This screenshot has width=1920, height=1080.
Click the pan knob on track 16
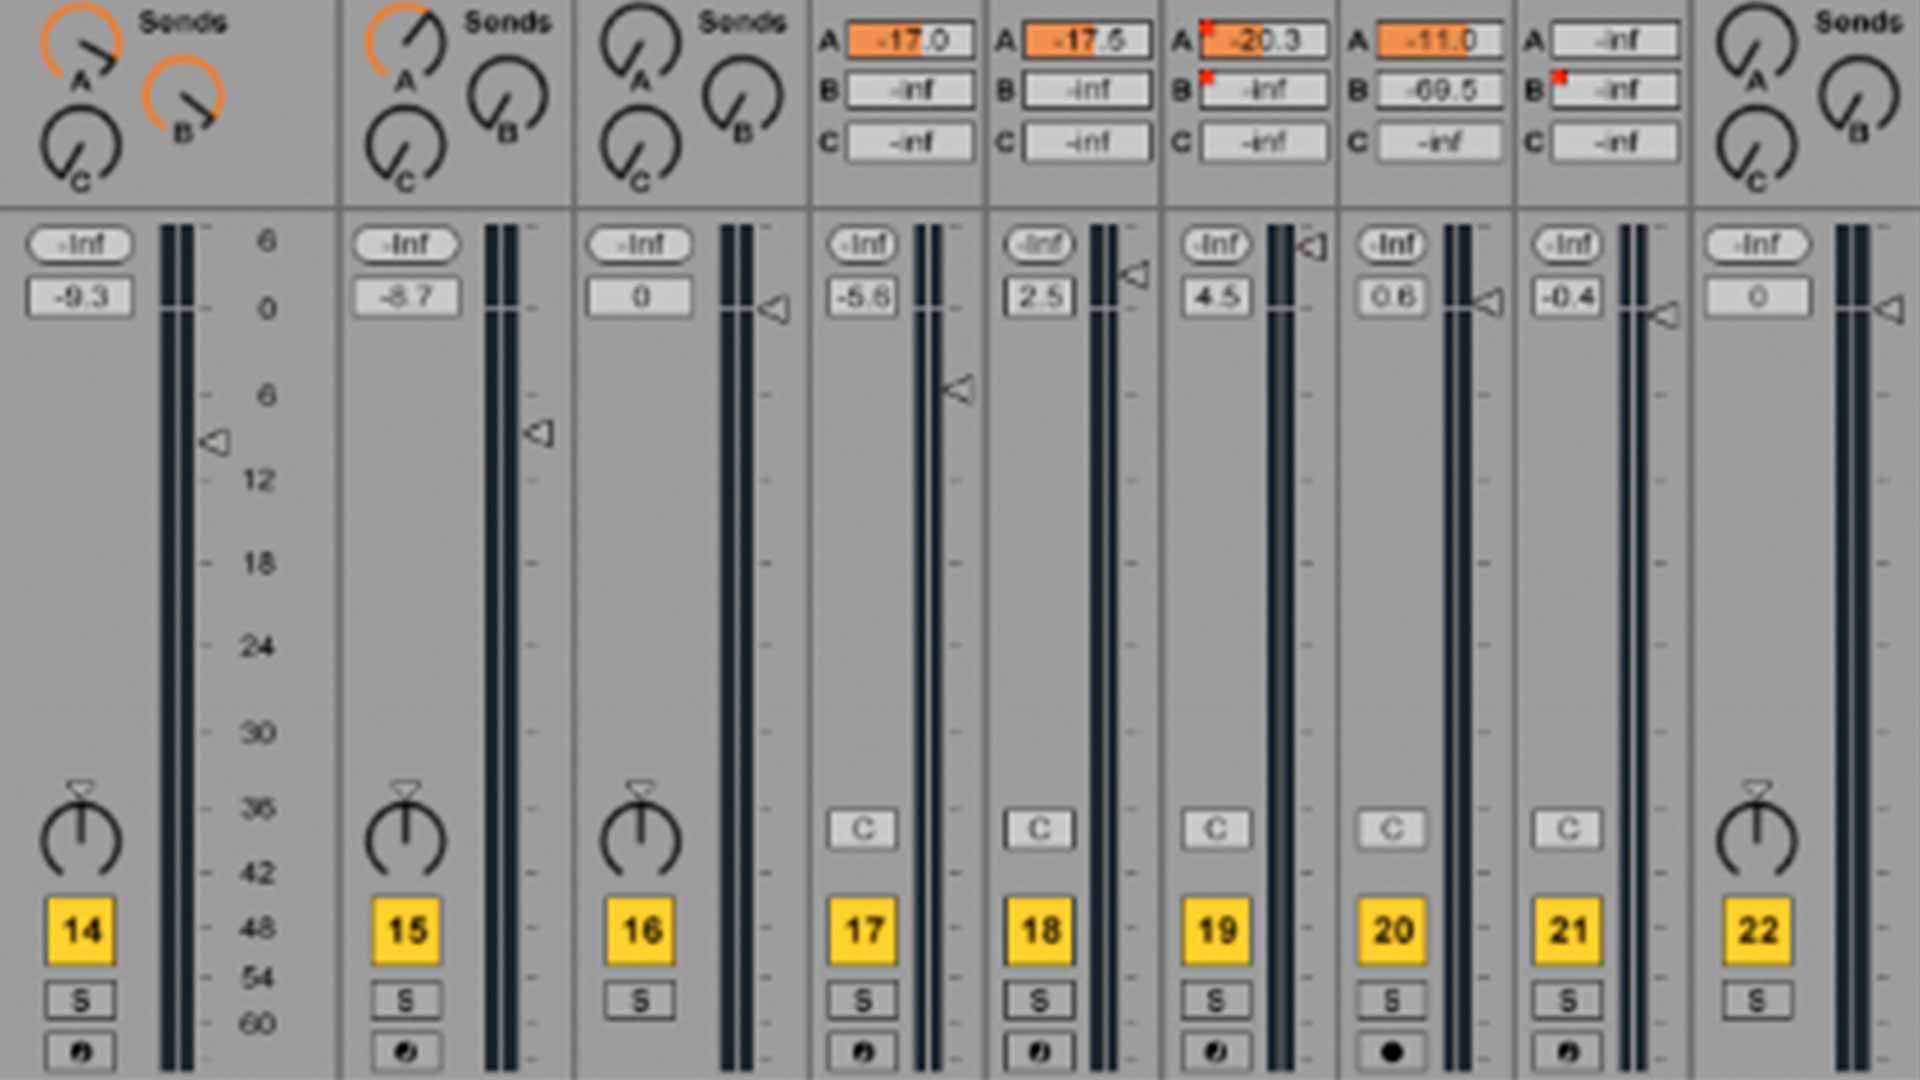pyautogui.click(x=640, y=838)
